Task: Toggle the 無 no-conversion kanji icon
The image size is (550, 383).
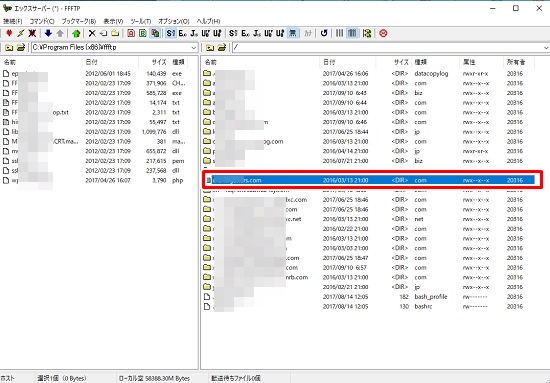Action: [x=293, y=33]
